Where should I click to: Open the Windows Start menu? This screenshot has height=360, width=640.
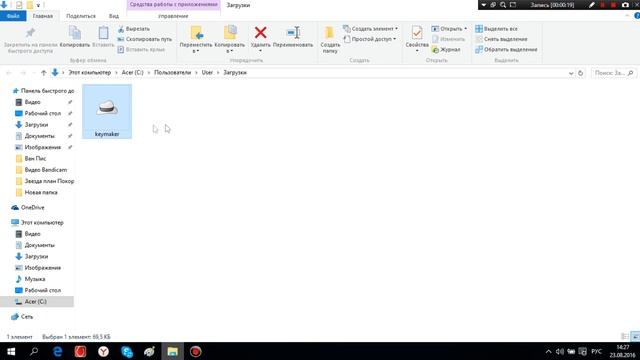click(11, 351)
